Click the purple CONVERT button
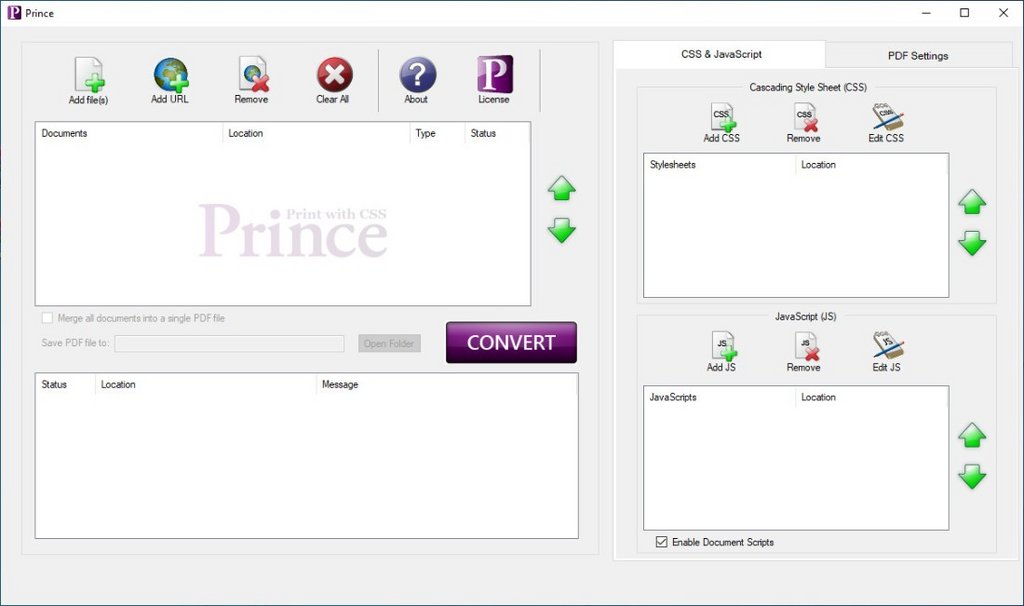Screen dimensions: 1024x606 pos(511,342)
